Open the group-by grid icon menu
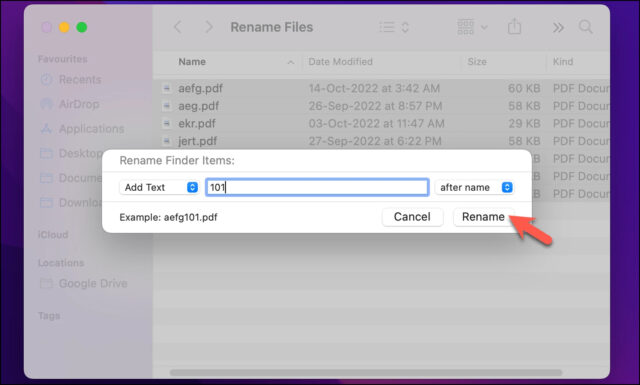640x385 pixels. (472, 27)
